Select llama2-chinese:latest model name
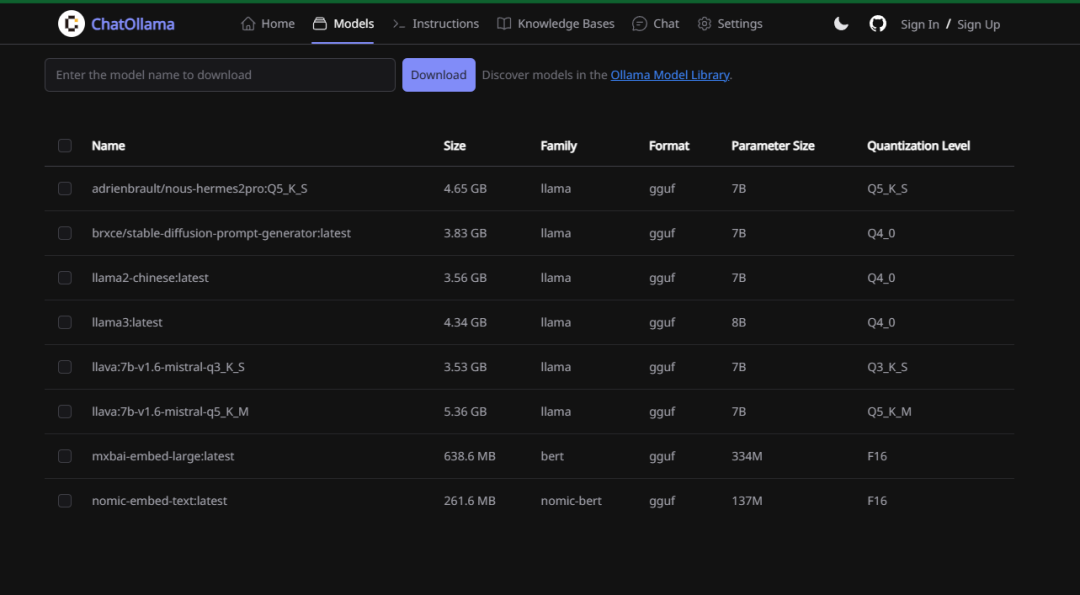Image resolution: width=1080 pixels, height=595 pixels. pyautogui.click(x=150, y=278)
